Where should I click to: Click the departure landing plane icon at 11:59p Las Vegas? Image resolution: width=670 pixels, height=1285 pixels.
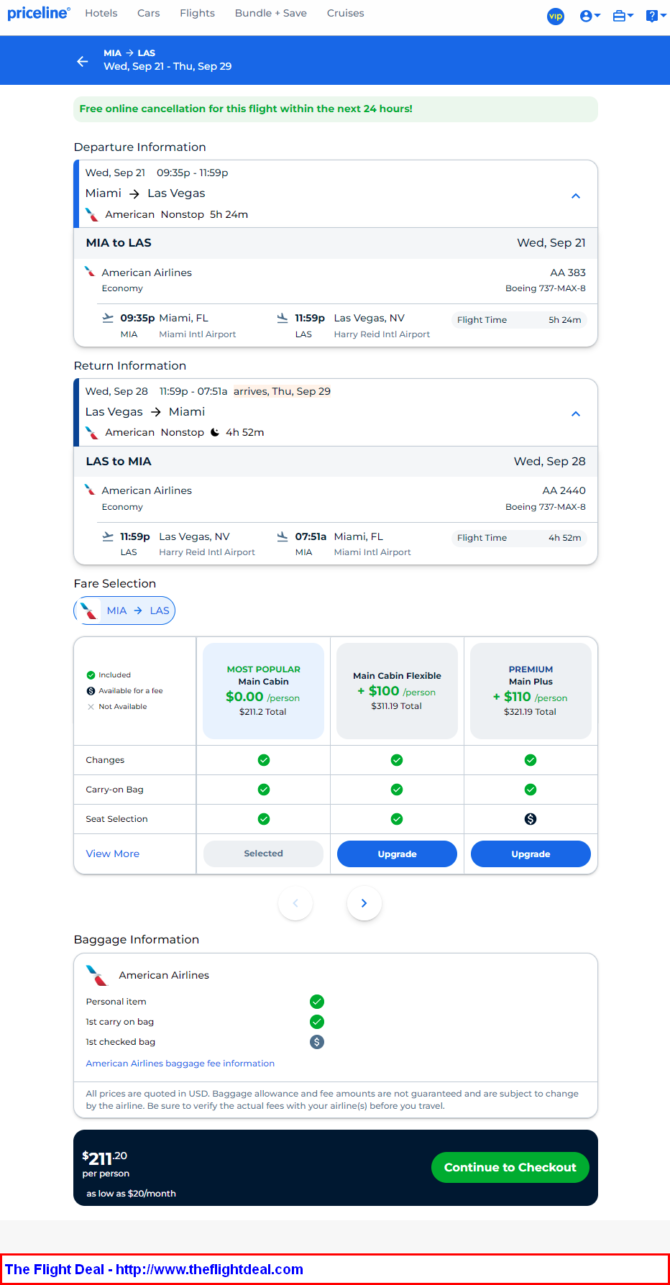[x=282, y=318]
